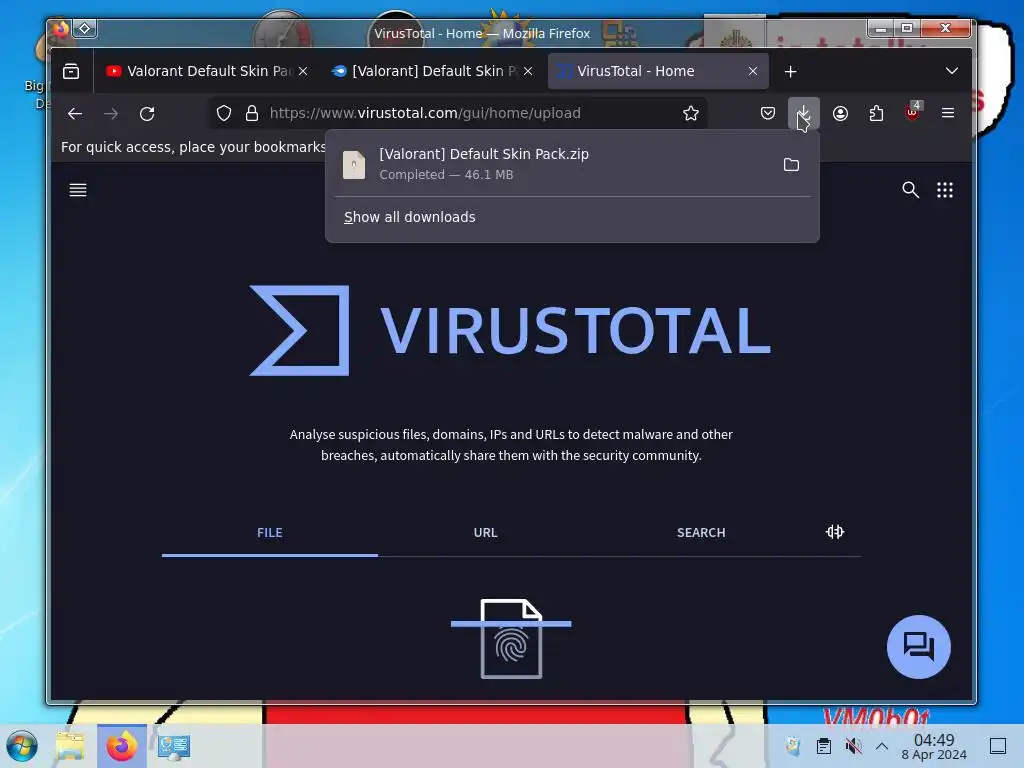The image size is (1024, 768).
Task: Select the FILE tab
Action: 270,533
